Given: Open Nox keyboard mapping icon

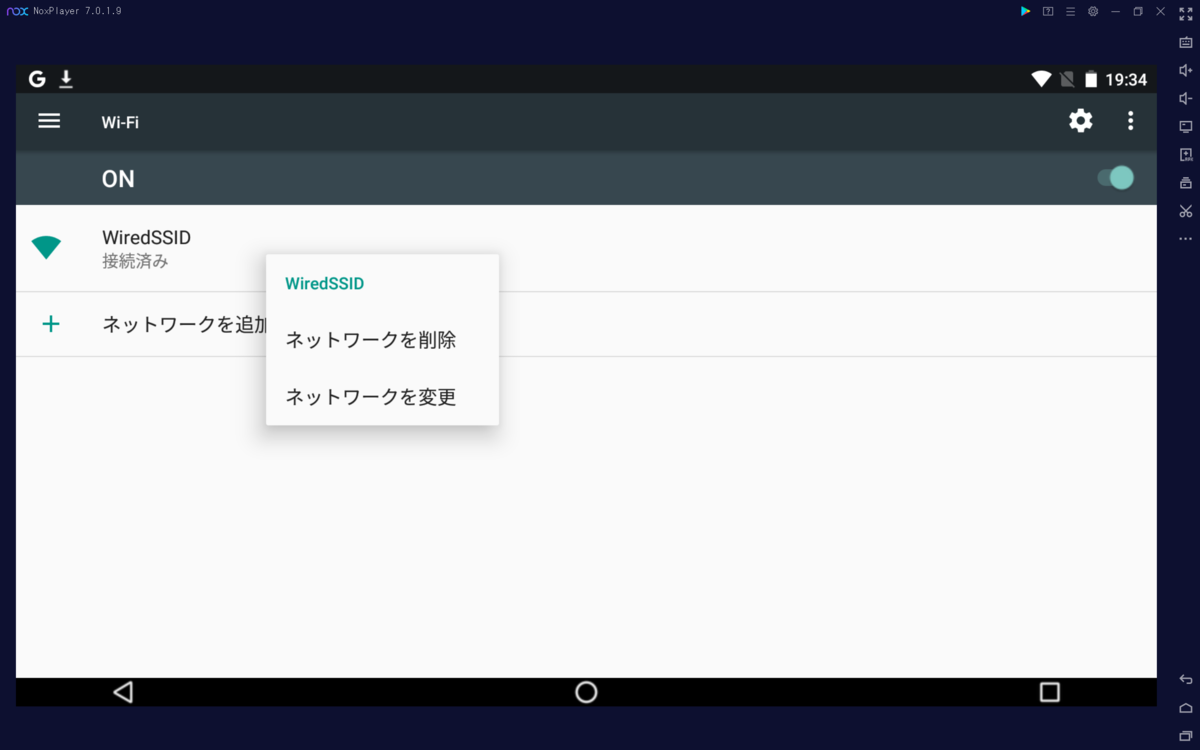Looking at the screenshot, I should coord(1186,42).
